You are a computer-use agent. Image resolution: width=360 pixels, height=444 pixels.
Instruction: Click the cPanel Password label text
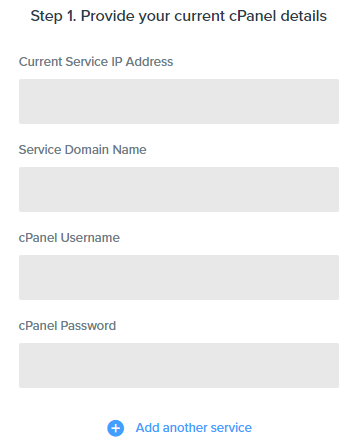click(x=67, y=326)
